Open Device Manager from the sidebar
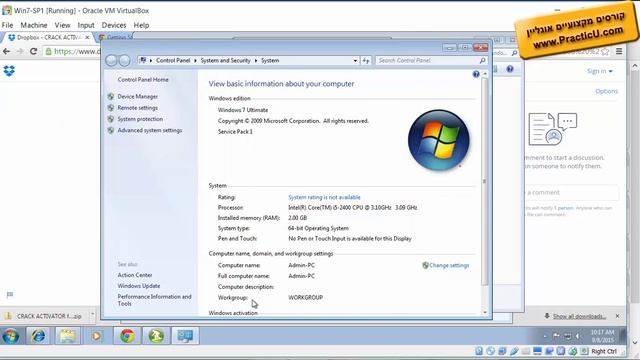This screenshot has width=640, height=360. (x=138, y=97)
